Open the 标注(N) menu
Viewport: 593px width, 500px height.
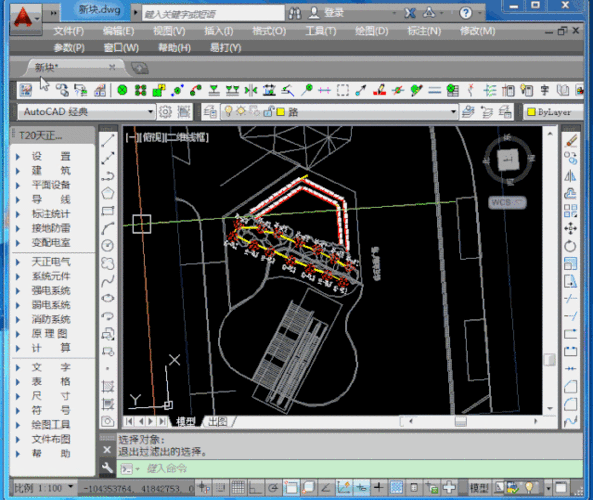[x=424, y=31]
